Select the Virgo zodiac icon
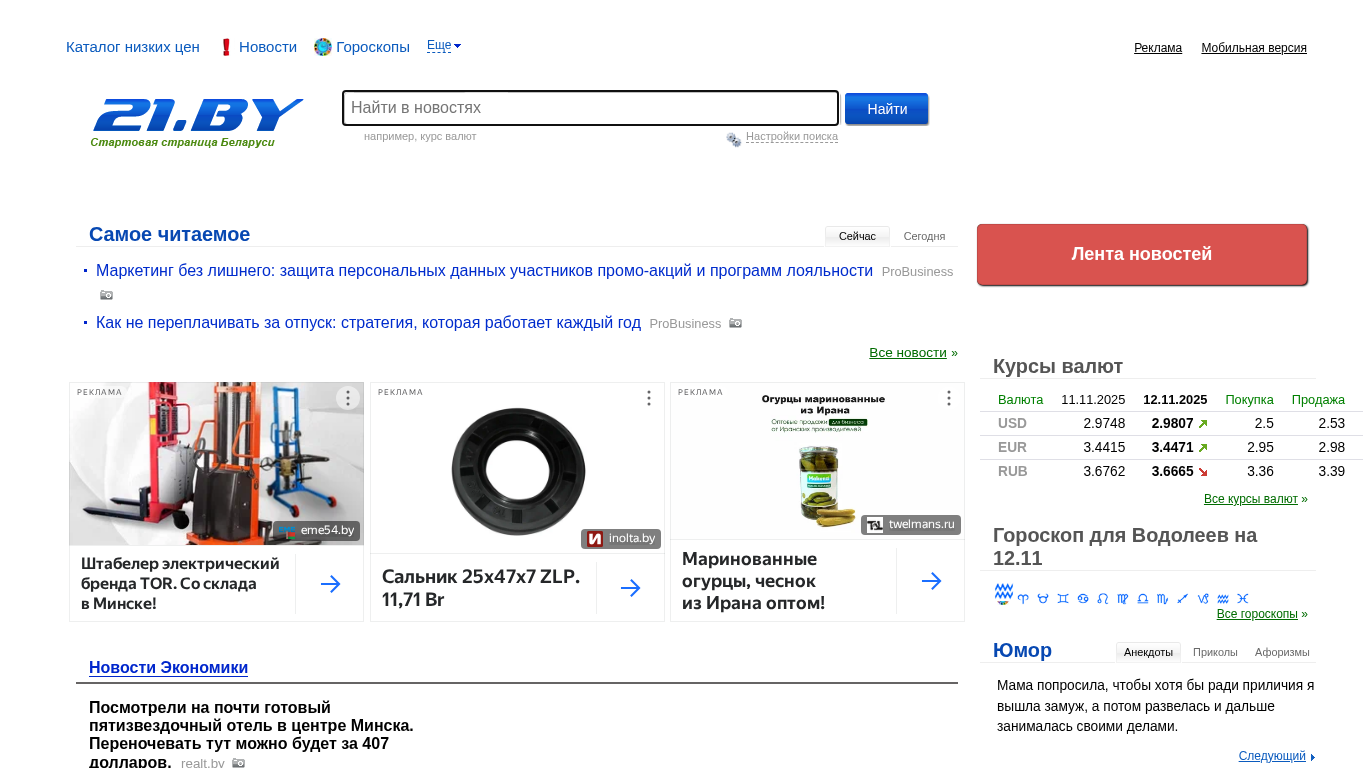 click(x=1123, y=598)
